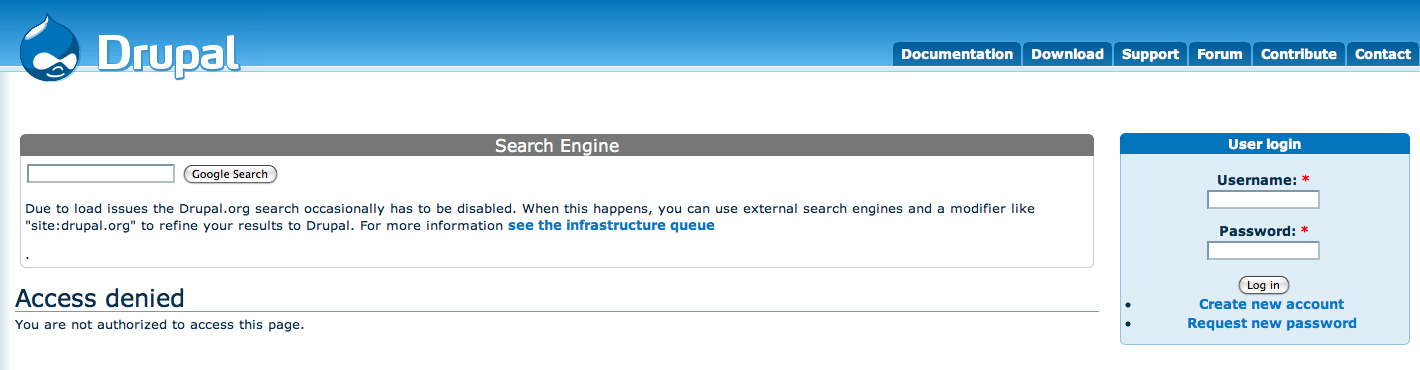This screenshot has width=1420, height=370.
Task: Click the Google Search button
Action: [230, 174]
